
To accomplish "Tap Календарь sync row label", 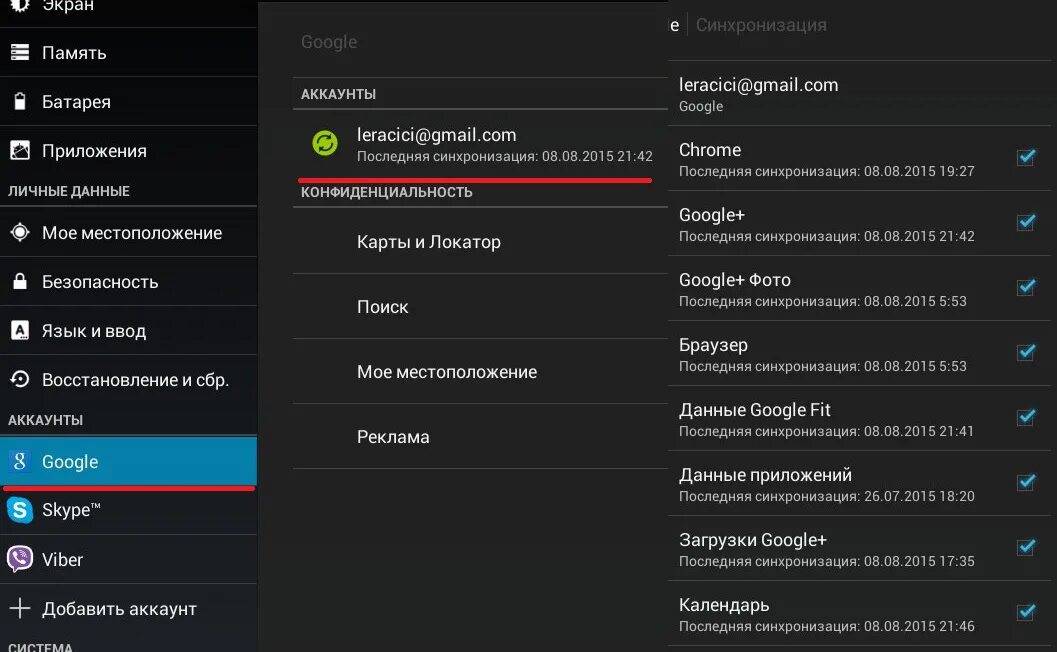I will click(x=724, y=605).
